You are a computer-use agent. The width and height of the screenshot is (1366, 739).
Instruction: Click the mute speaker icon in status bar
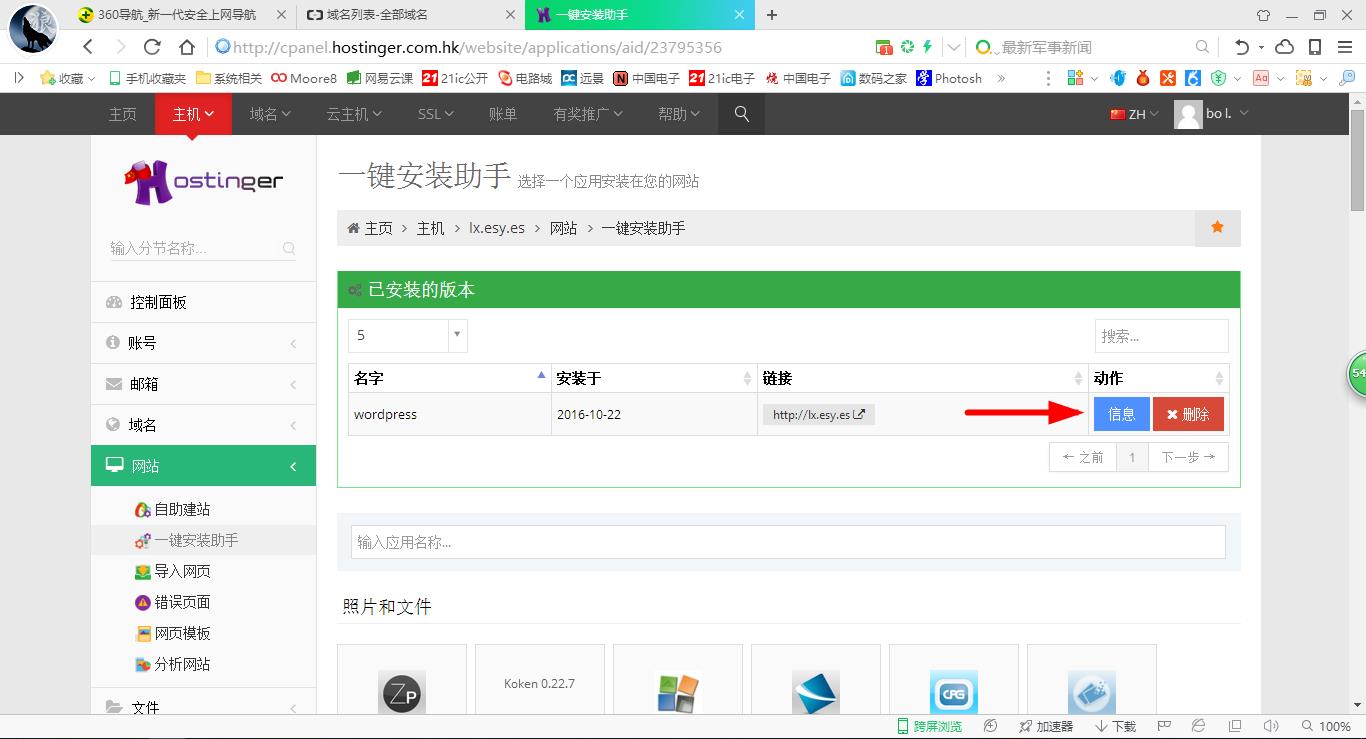click(1270, 726)
